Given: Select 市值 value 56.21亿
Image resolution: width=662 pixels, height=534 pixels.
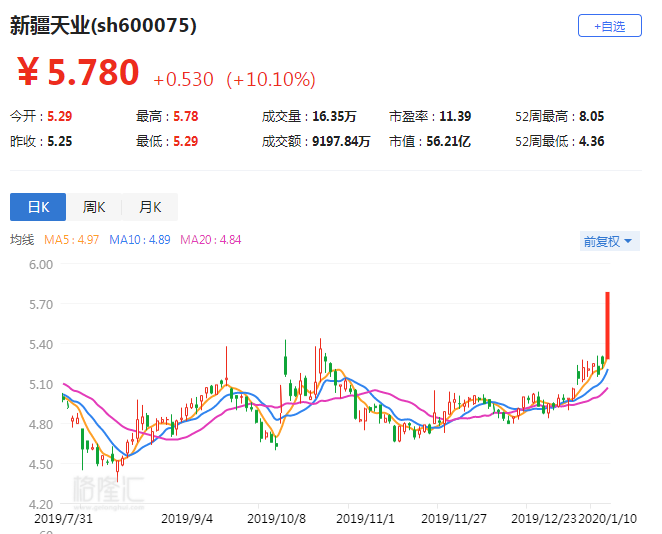Looking at the screenshot, I should [x=448, y=141].
